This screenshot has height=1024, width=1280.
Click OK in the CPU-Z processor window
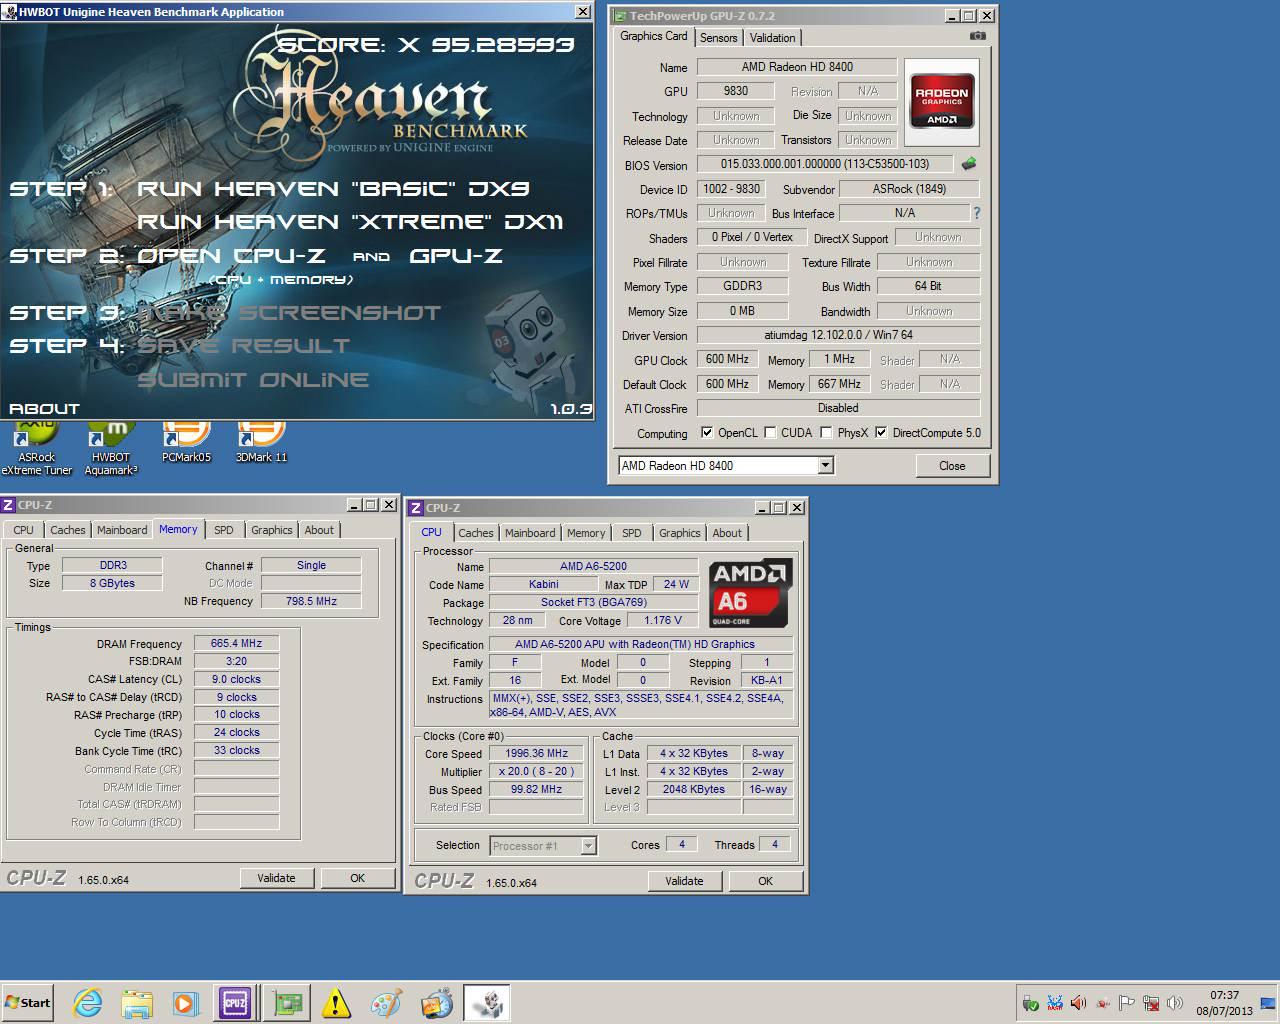click(765, 881)
